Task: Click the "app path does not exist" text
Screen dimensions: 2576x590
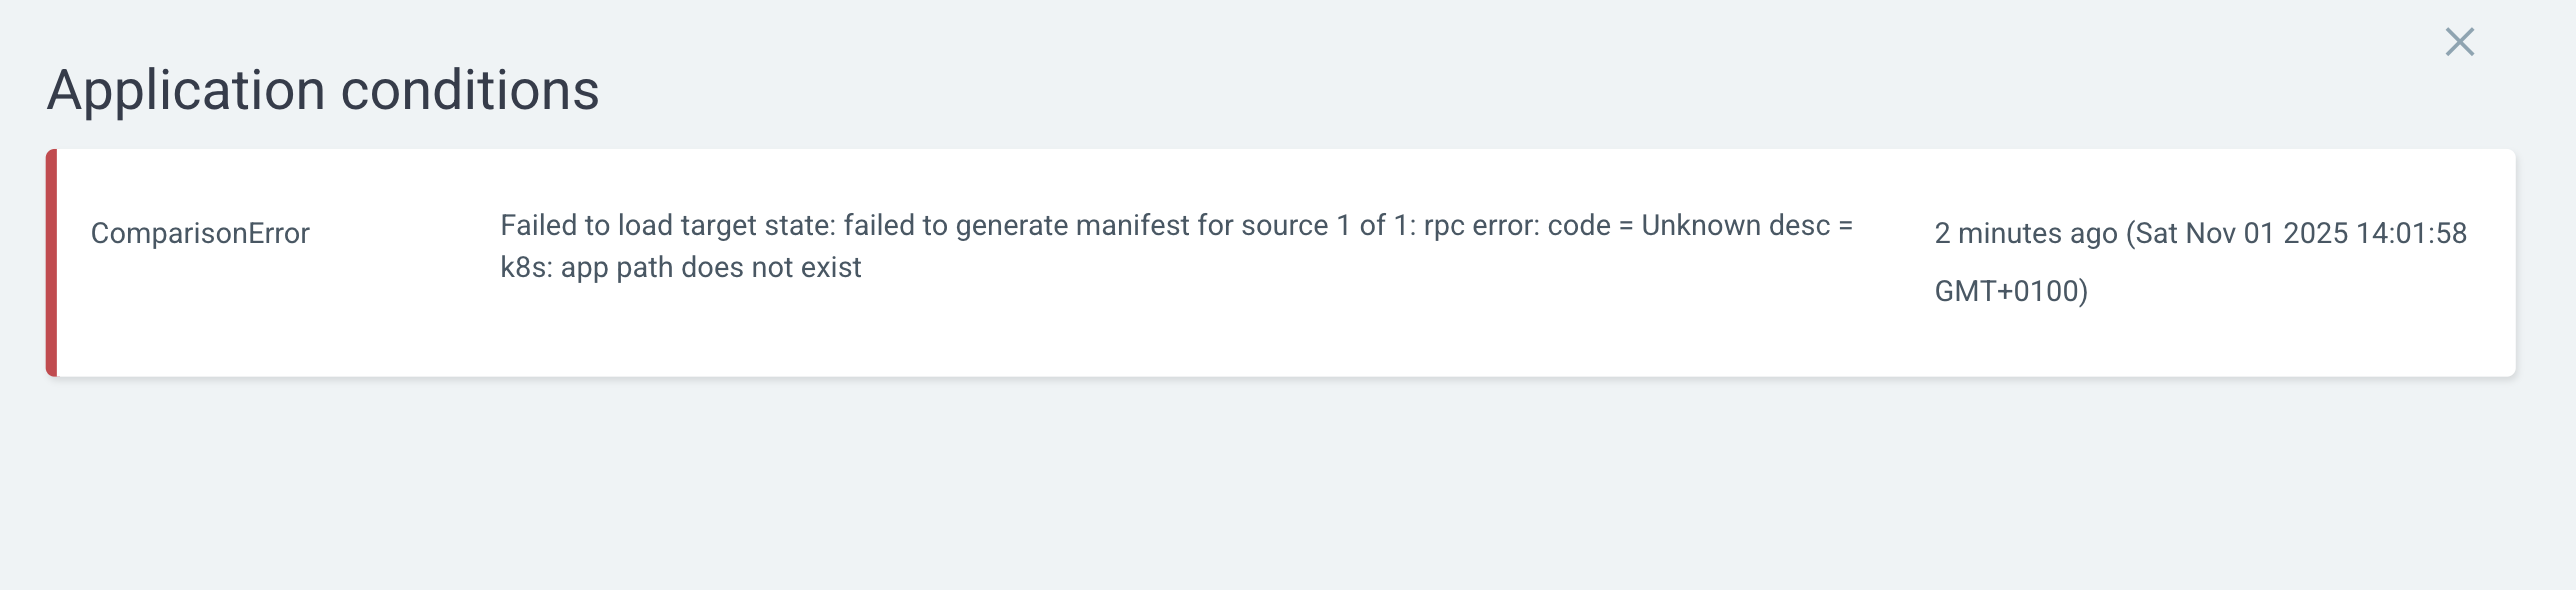Action: [711, 268]
